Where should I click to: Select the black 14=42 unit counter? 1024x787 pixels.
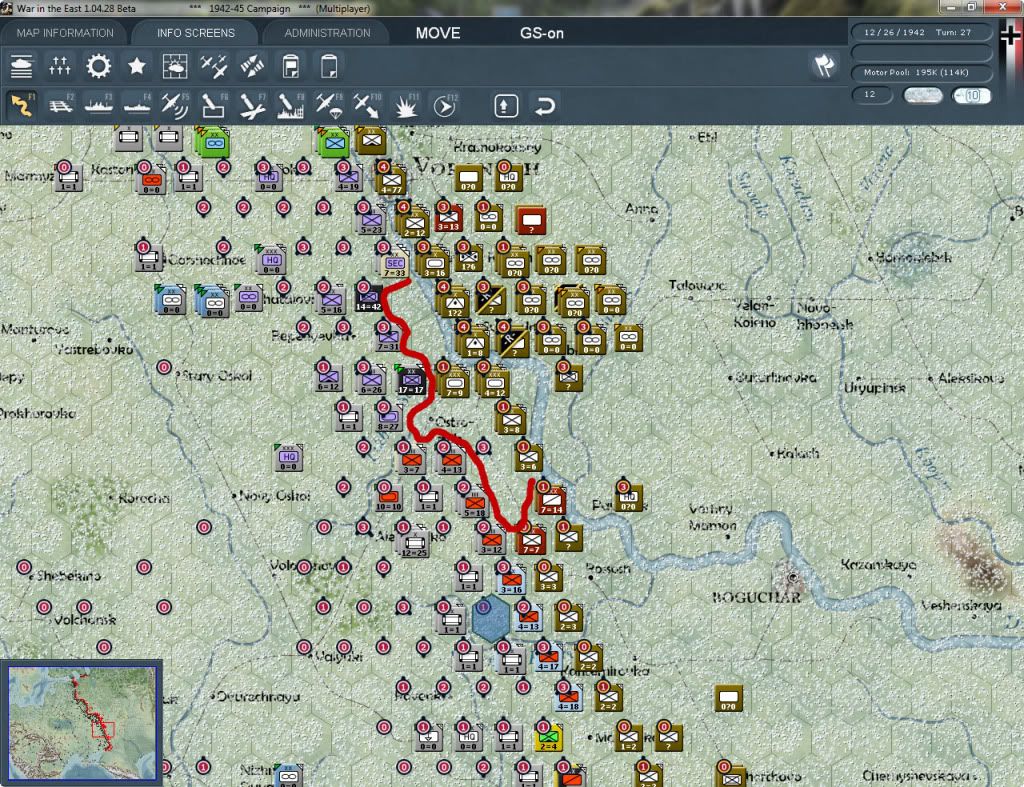(x=369, y=298)
